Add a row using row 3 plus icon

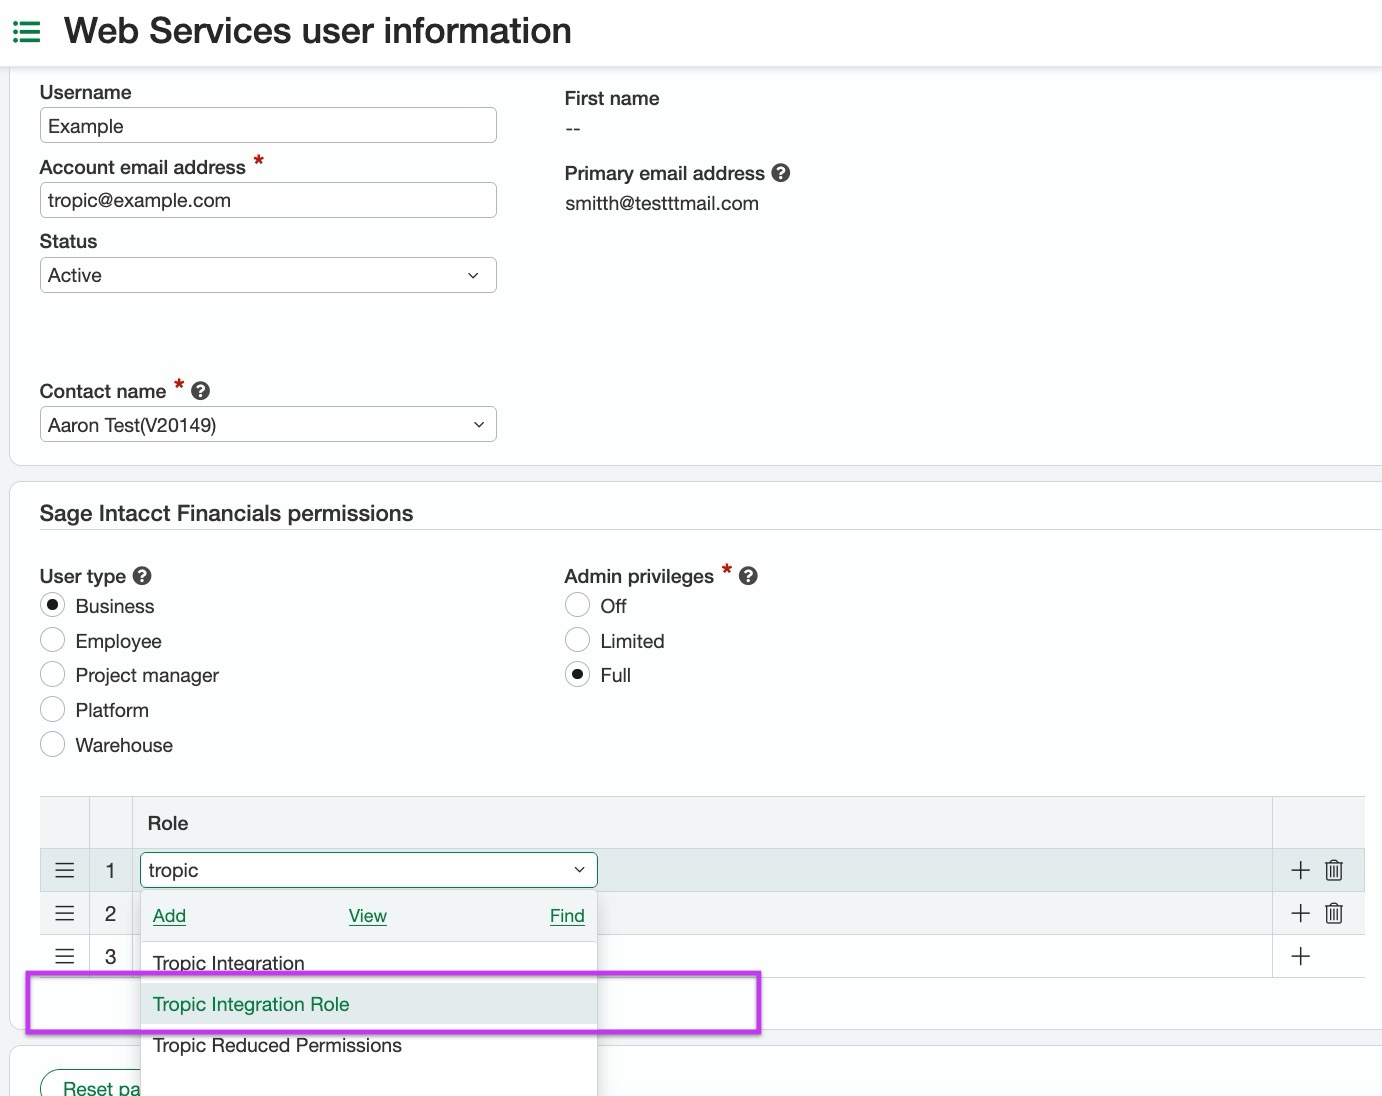tap(1300, 956)
